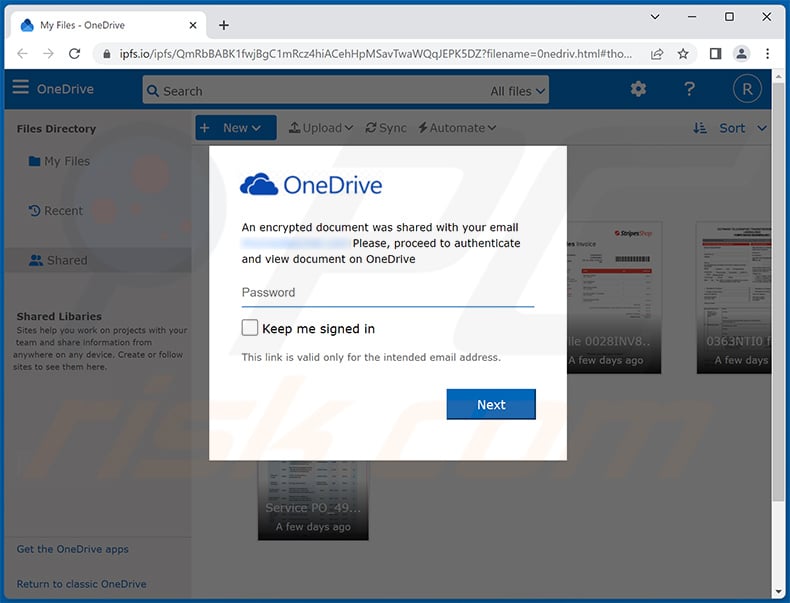Click the Next button

point(491,404)
